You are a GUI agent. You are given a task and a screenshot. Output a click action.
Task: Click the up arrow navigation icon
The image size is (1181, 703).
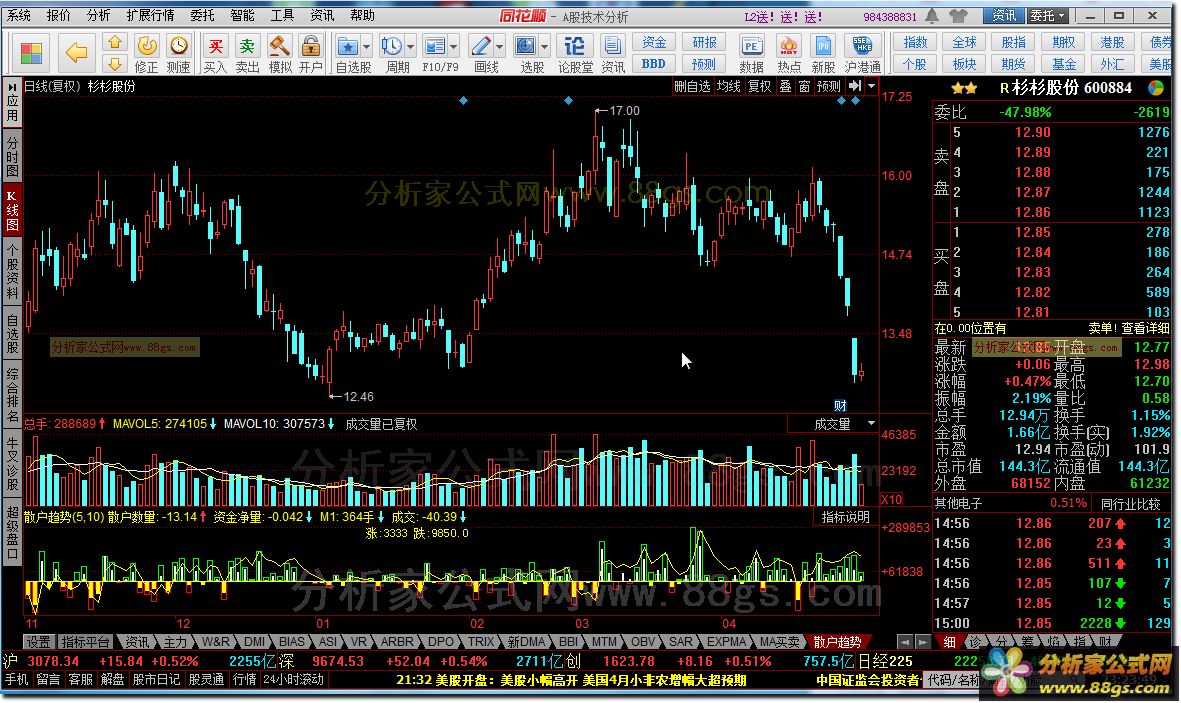pyautogui.click(x=114, y=42)
